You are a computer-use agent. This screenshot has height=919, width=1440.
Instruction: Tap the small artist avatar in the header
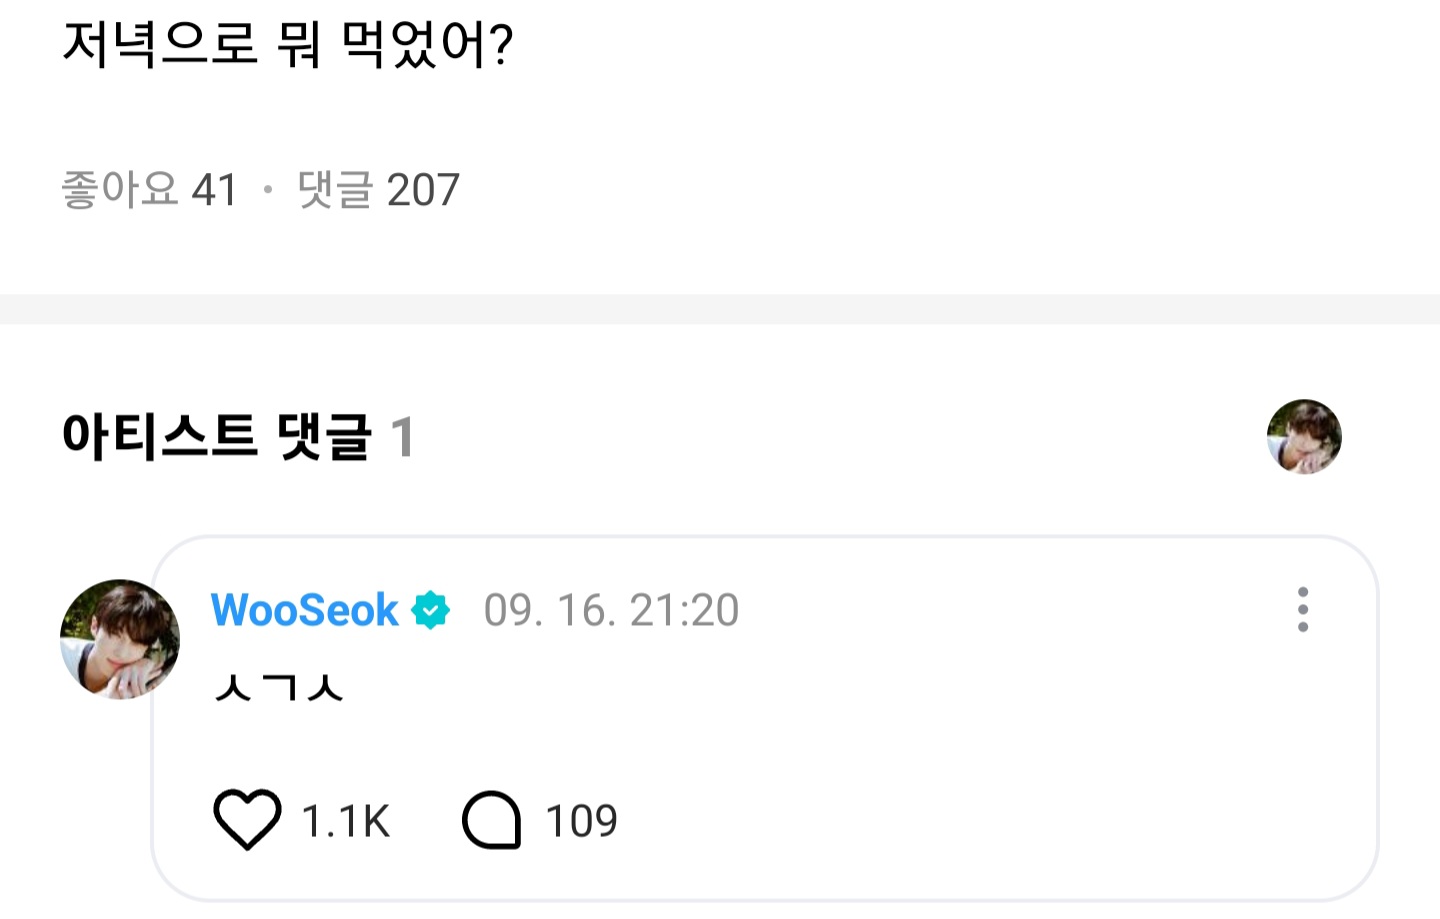coord(1304,436)
